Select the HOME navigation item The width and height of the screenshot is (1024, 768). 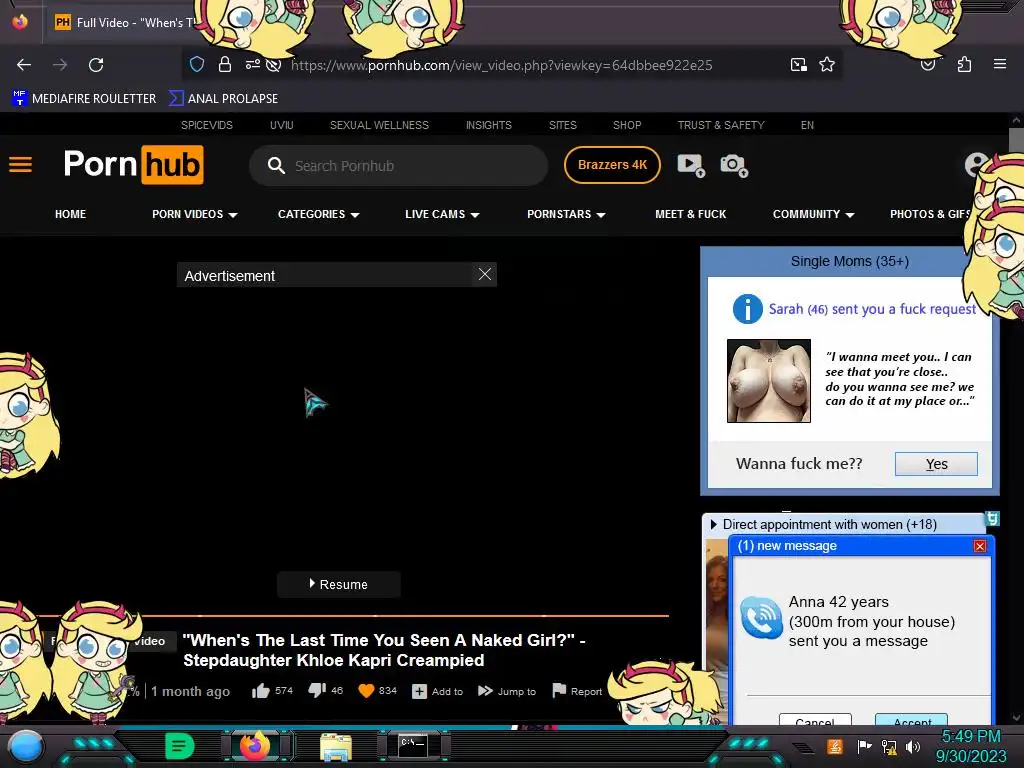(x=71, y=214)
